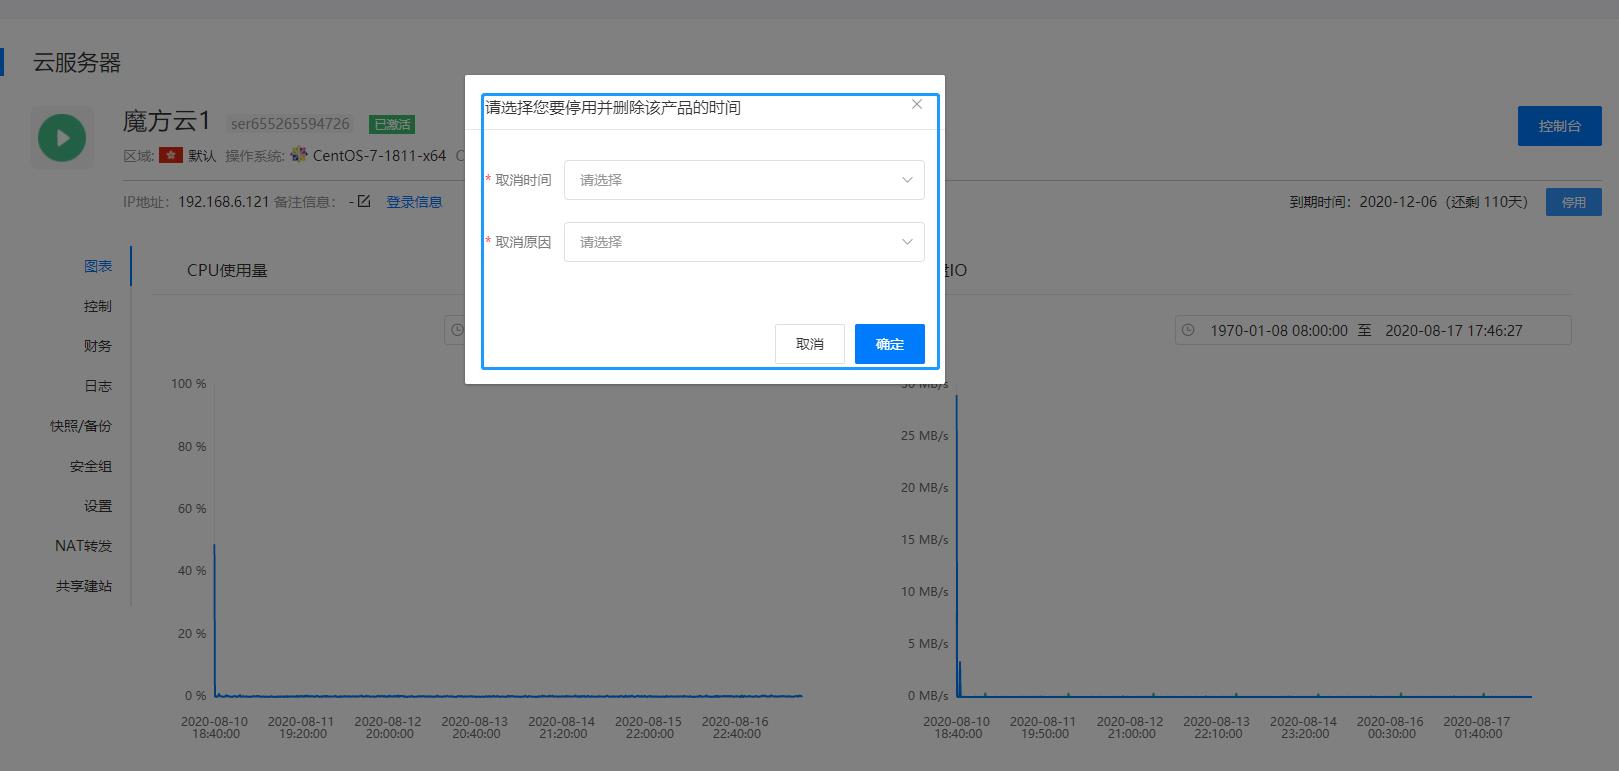Open the 设置 tab
The height and width of the screenshot is (771, 1619).
click(98, 506)
